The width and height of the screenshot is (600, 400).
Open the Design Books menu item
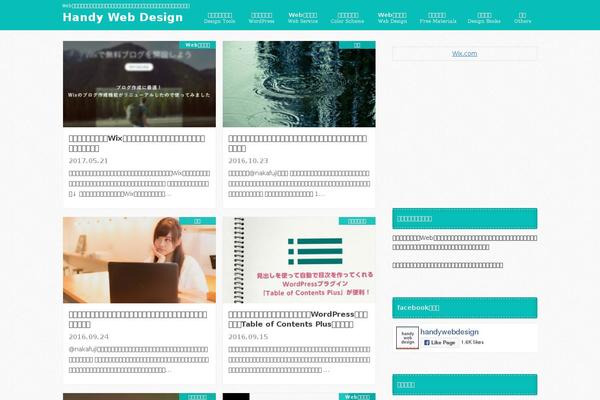point(484,18)
